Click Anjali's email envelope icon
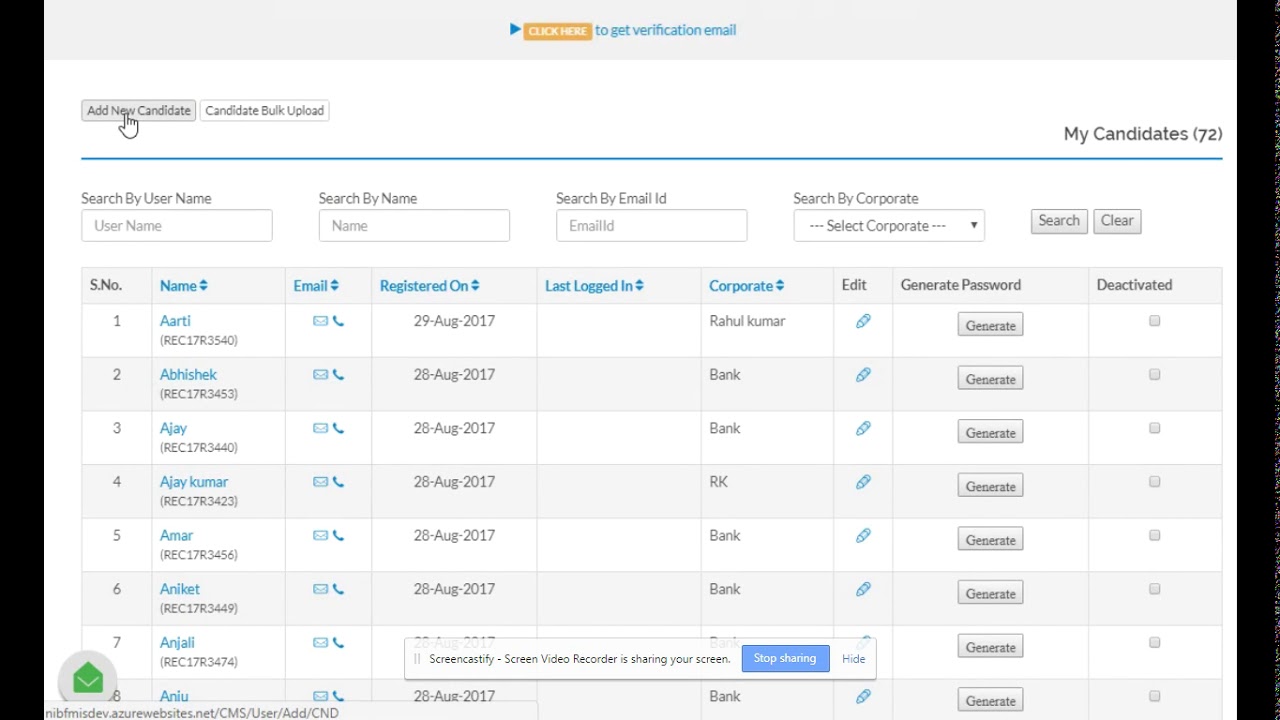This screenshot has width=1280, height=720. (320, 643)
